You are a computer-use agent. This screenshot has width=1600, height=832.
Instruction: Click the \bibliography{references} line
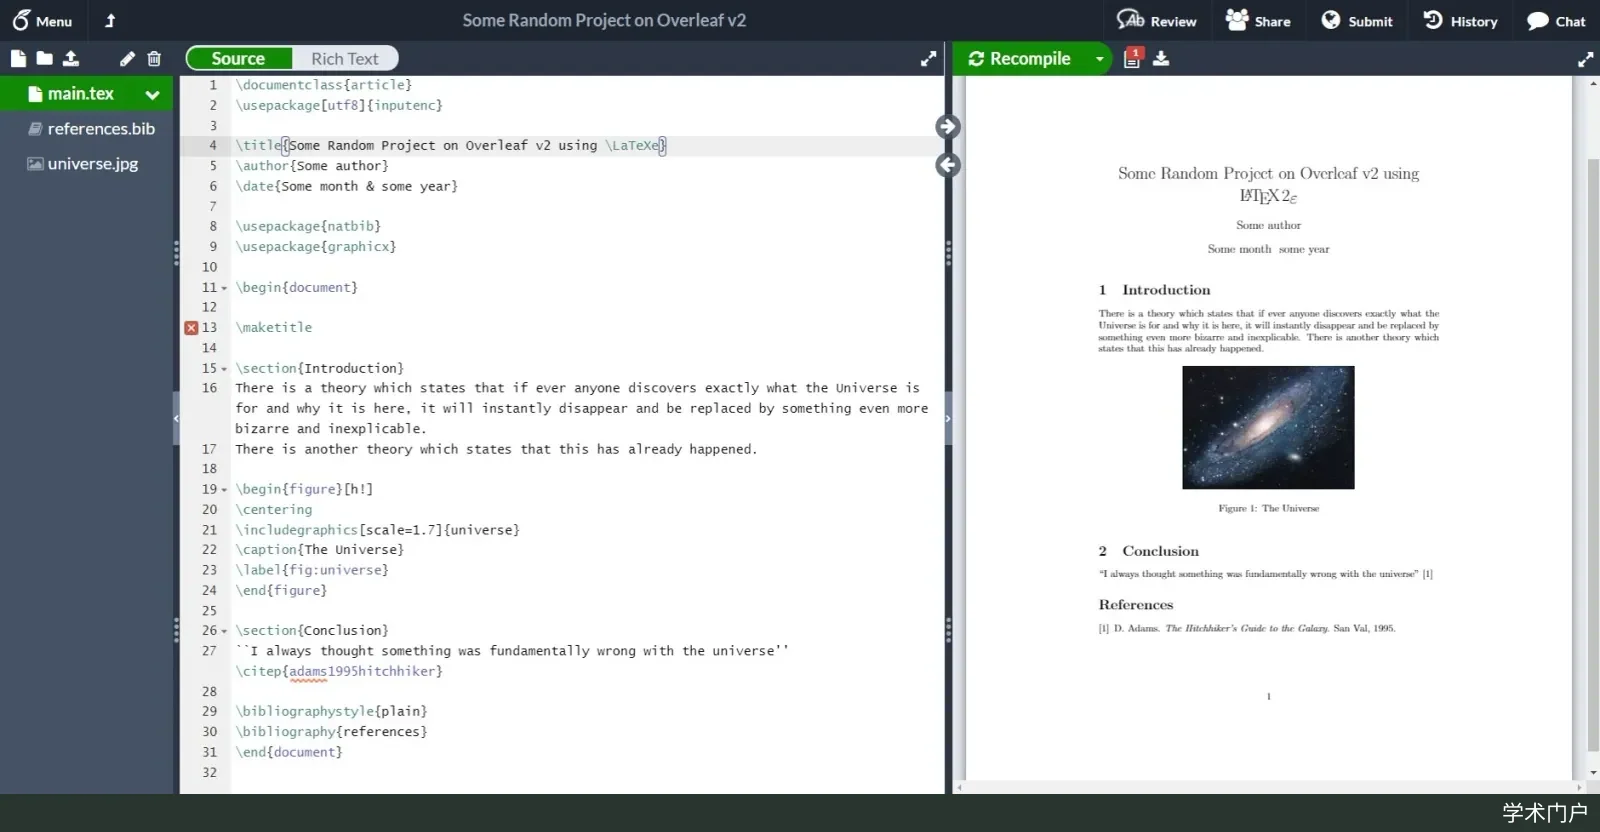click(x=331, y=731)
